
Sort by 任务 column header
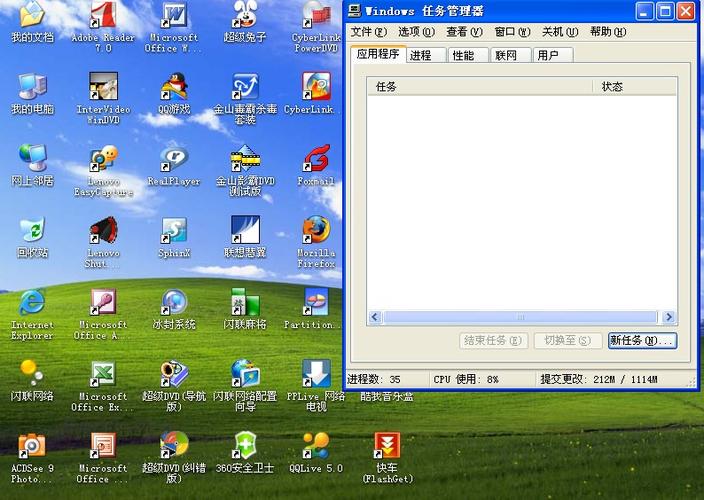[x=480, y=86]
